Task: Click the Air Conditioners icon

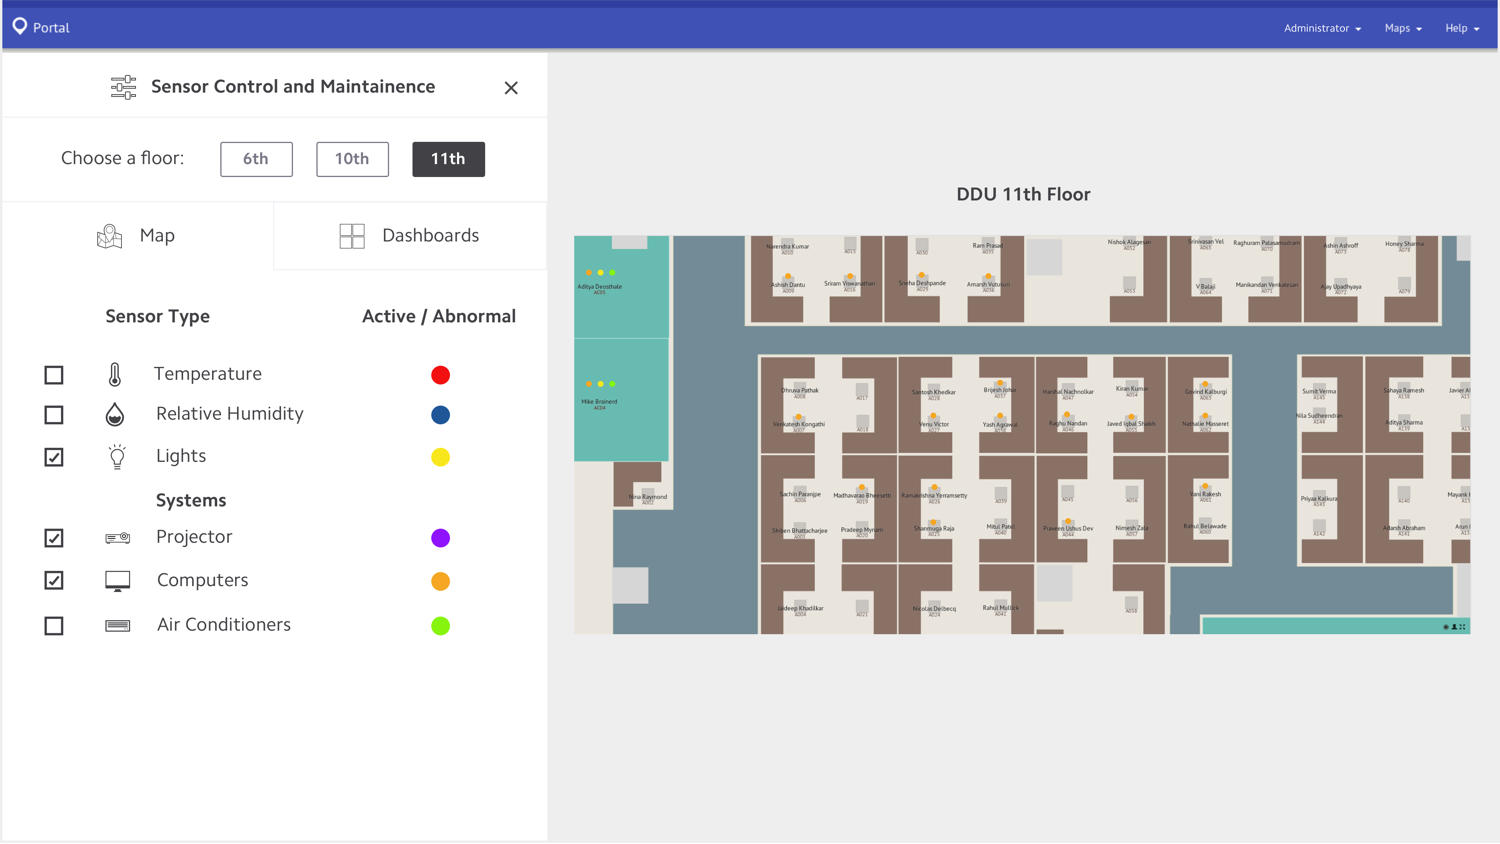Action: point(117,626)
